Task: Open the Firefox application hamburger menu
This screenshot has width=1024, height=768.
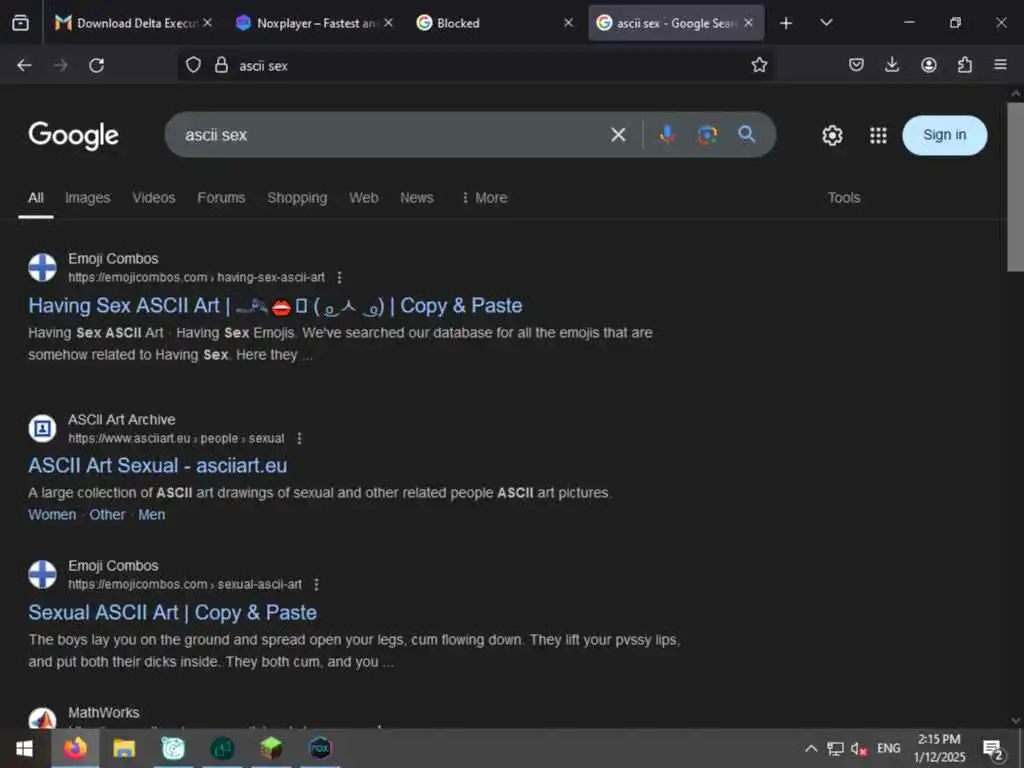Action: [1000, 65]
